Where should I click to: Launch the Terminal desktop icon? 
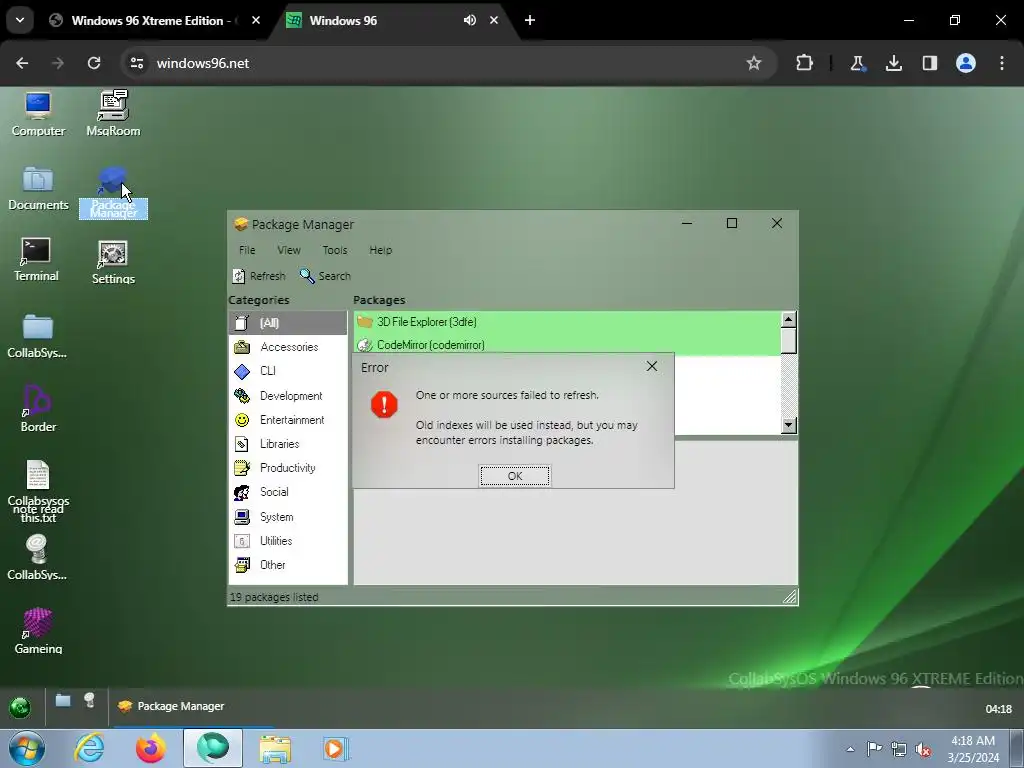click(36, 260)
